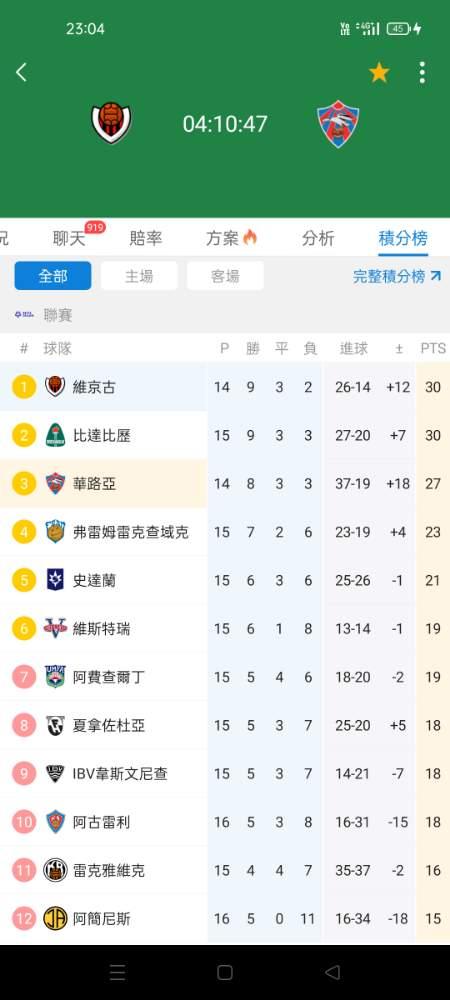This screenshot has width=450, height=1000.
Task: Select the 全部 filter button
Action: click(53, 276)
